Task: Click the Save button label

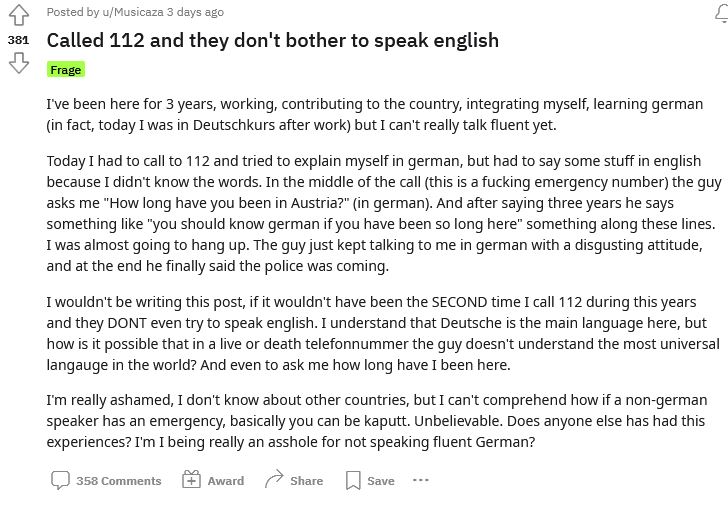Action: click(x=381, y=481)
